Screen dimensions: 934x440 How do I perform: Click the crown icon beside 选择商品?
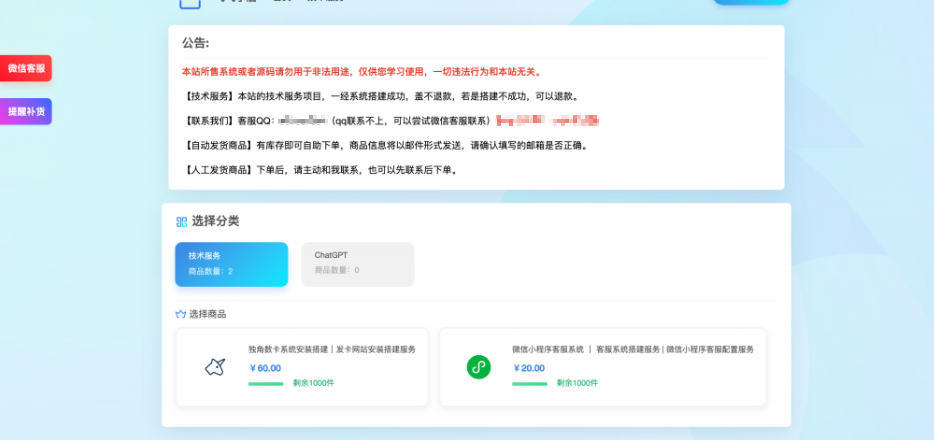pyautogui.click(x=180, y=314)
